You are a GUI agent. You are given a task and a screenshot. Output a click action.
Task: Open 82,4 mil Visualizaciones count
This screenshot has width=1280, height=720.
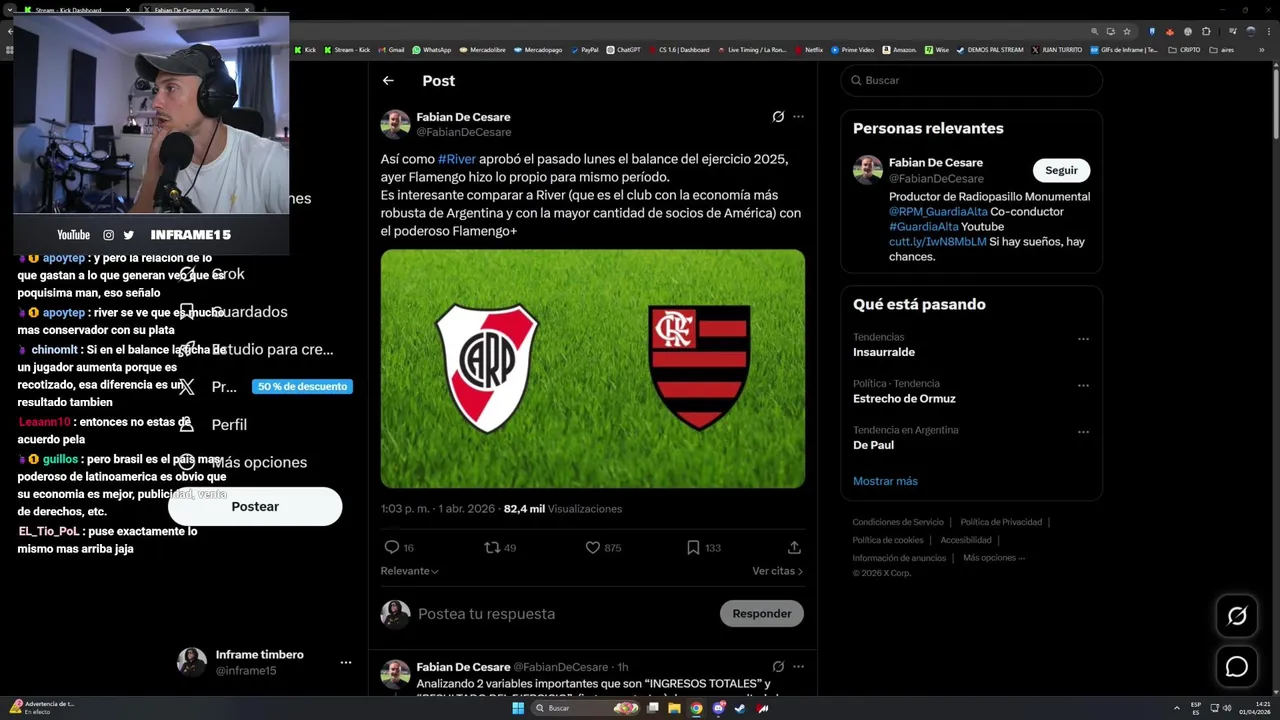[563, 509]
